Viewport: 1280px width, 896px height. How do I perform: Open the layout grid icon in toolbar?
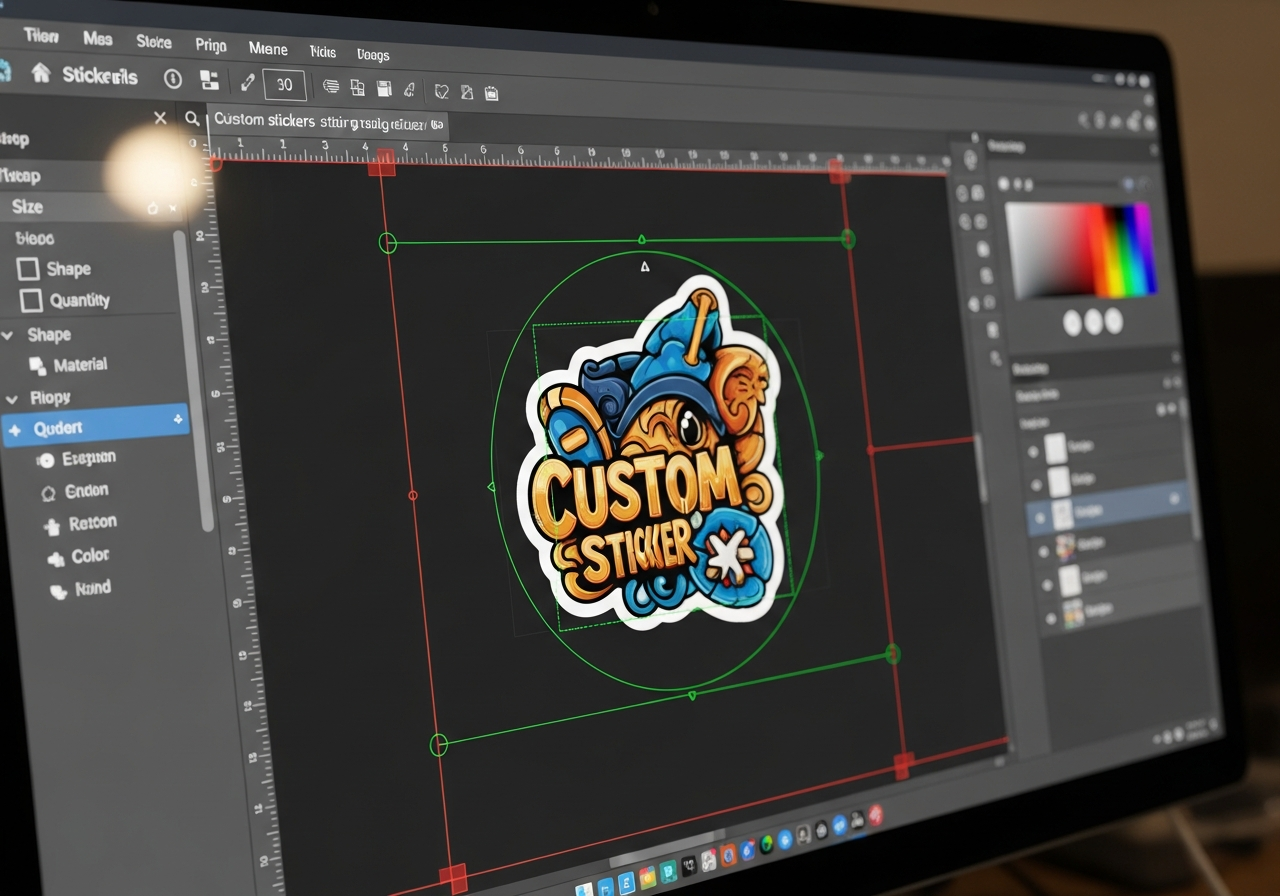(209, 80)
